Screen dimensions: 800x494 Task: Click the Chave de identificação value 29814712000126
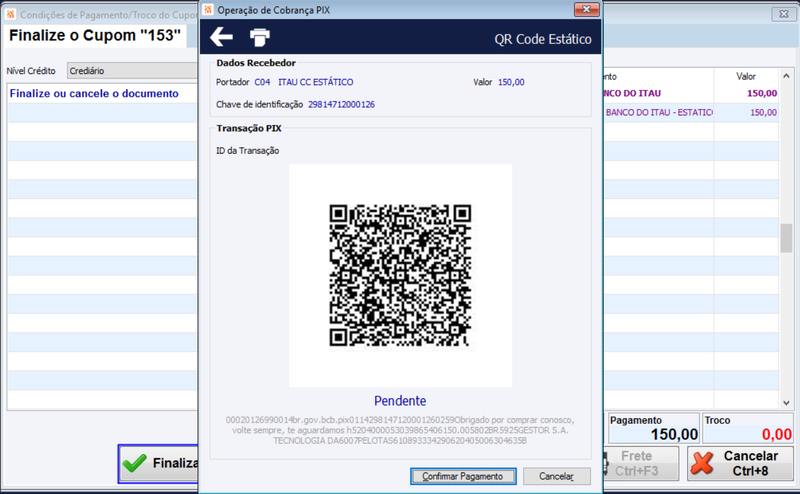[341, 105]
